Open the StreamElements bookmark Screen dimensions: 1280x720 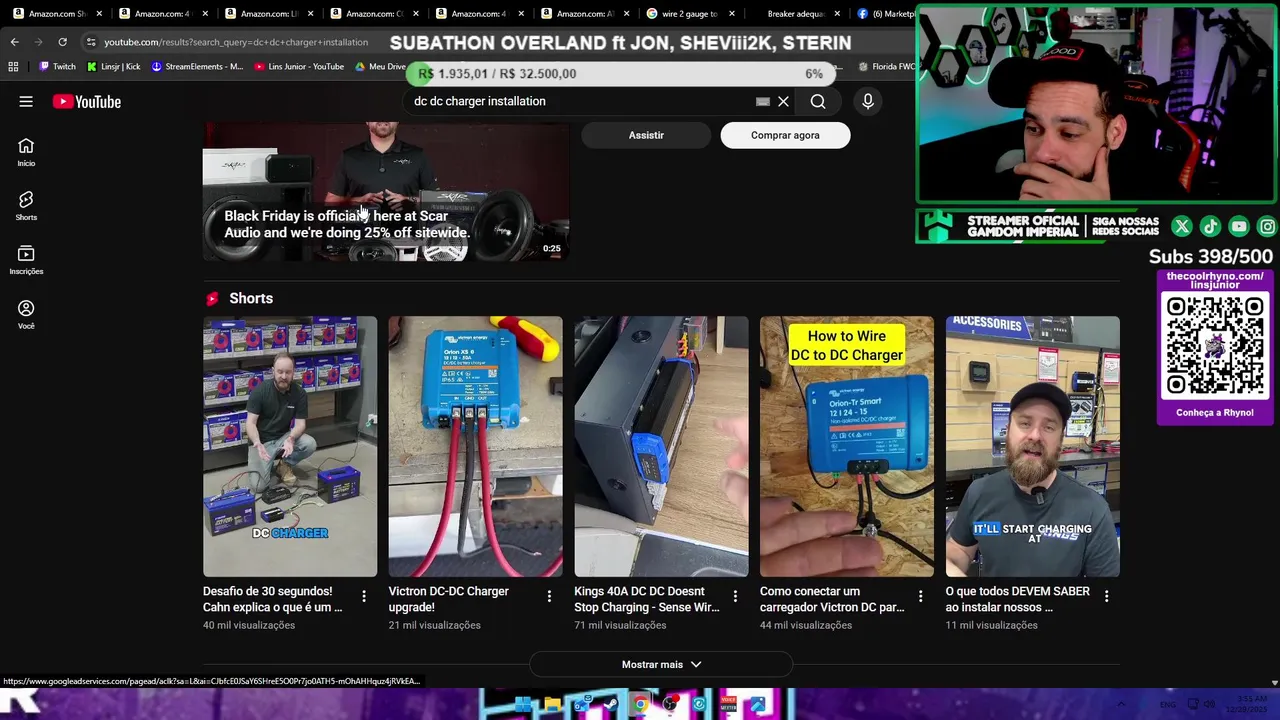197,67
